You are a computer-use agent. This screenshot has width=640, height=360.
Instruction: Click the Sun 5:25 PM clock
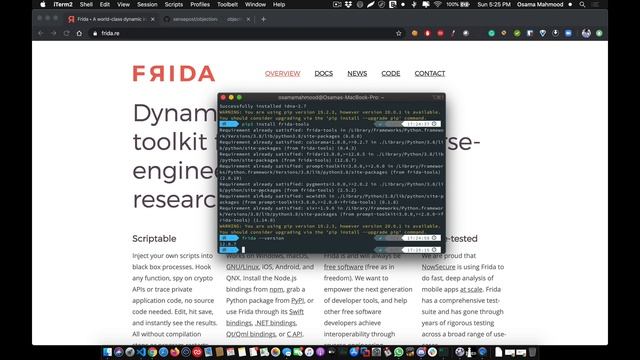494,4
